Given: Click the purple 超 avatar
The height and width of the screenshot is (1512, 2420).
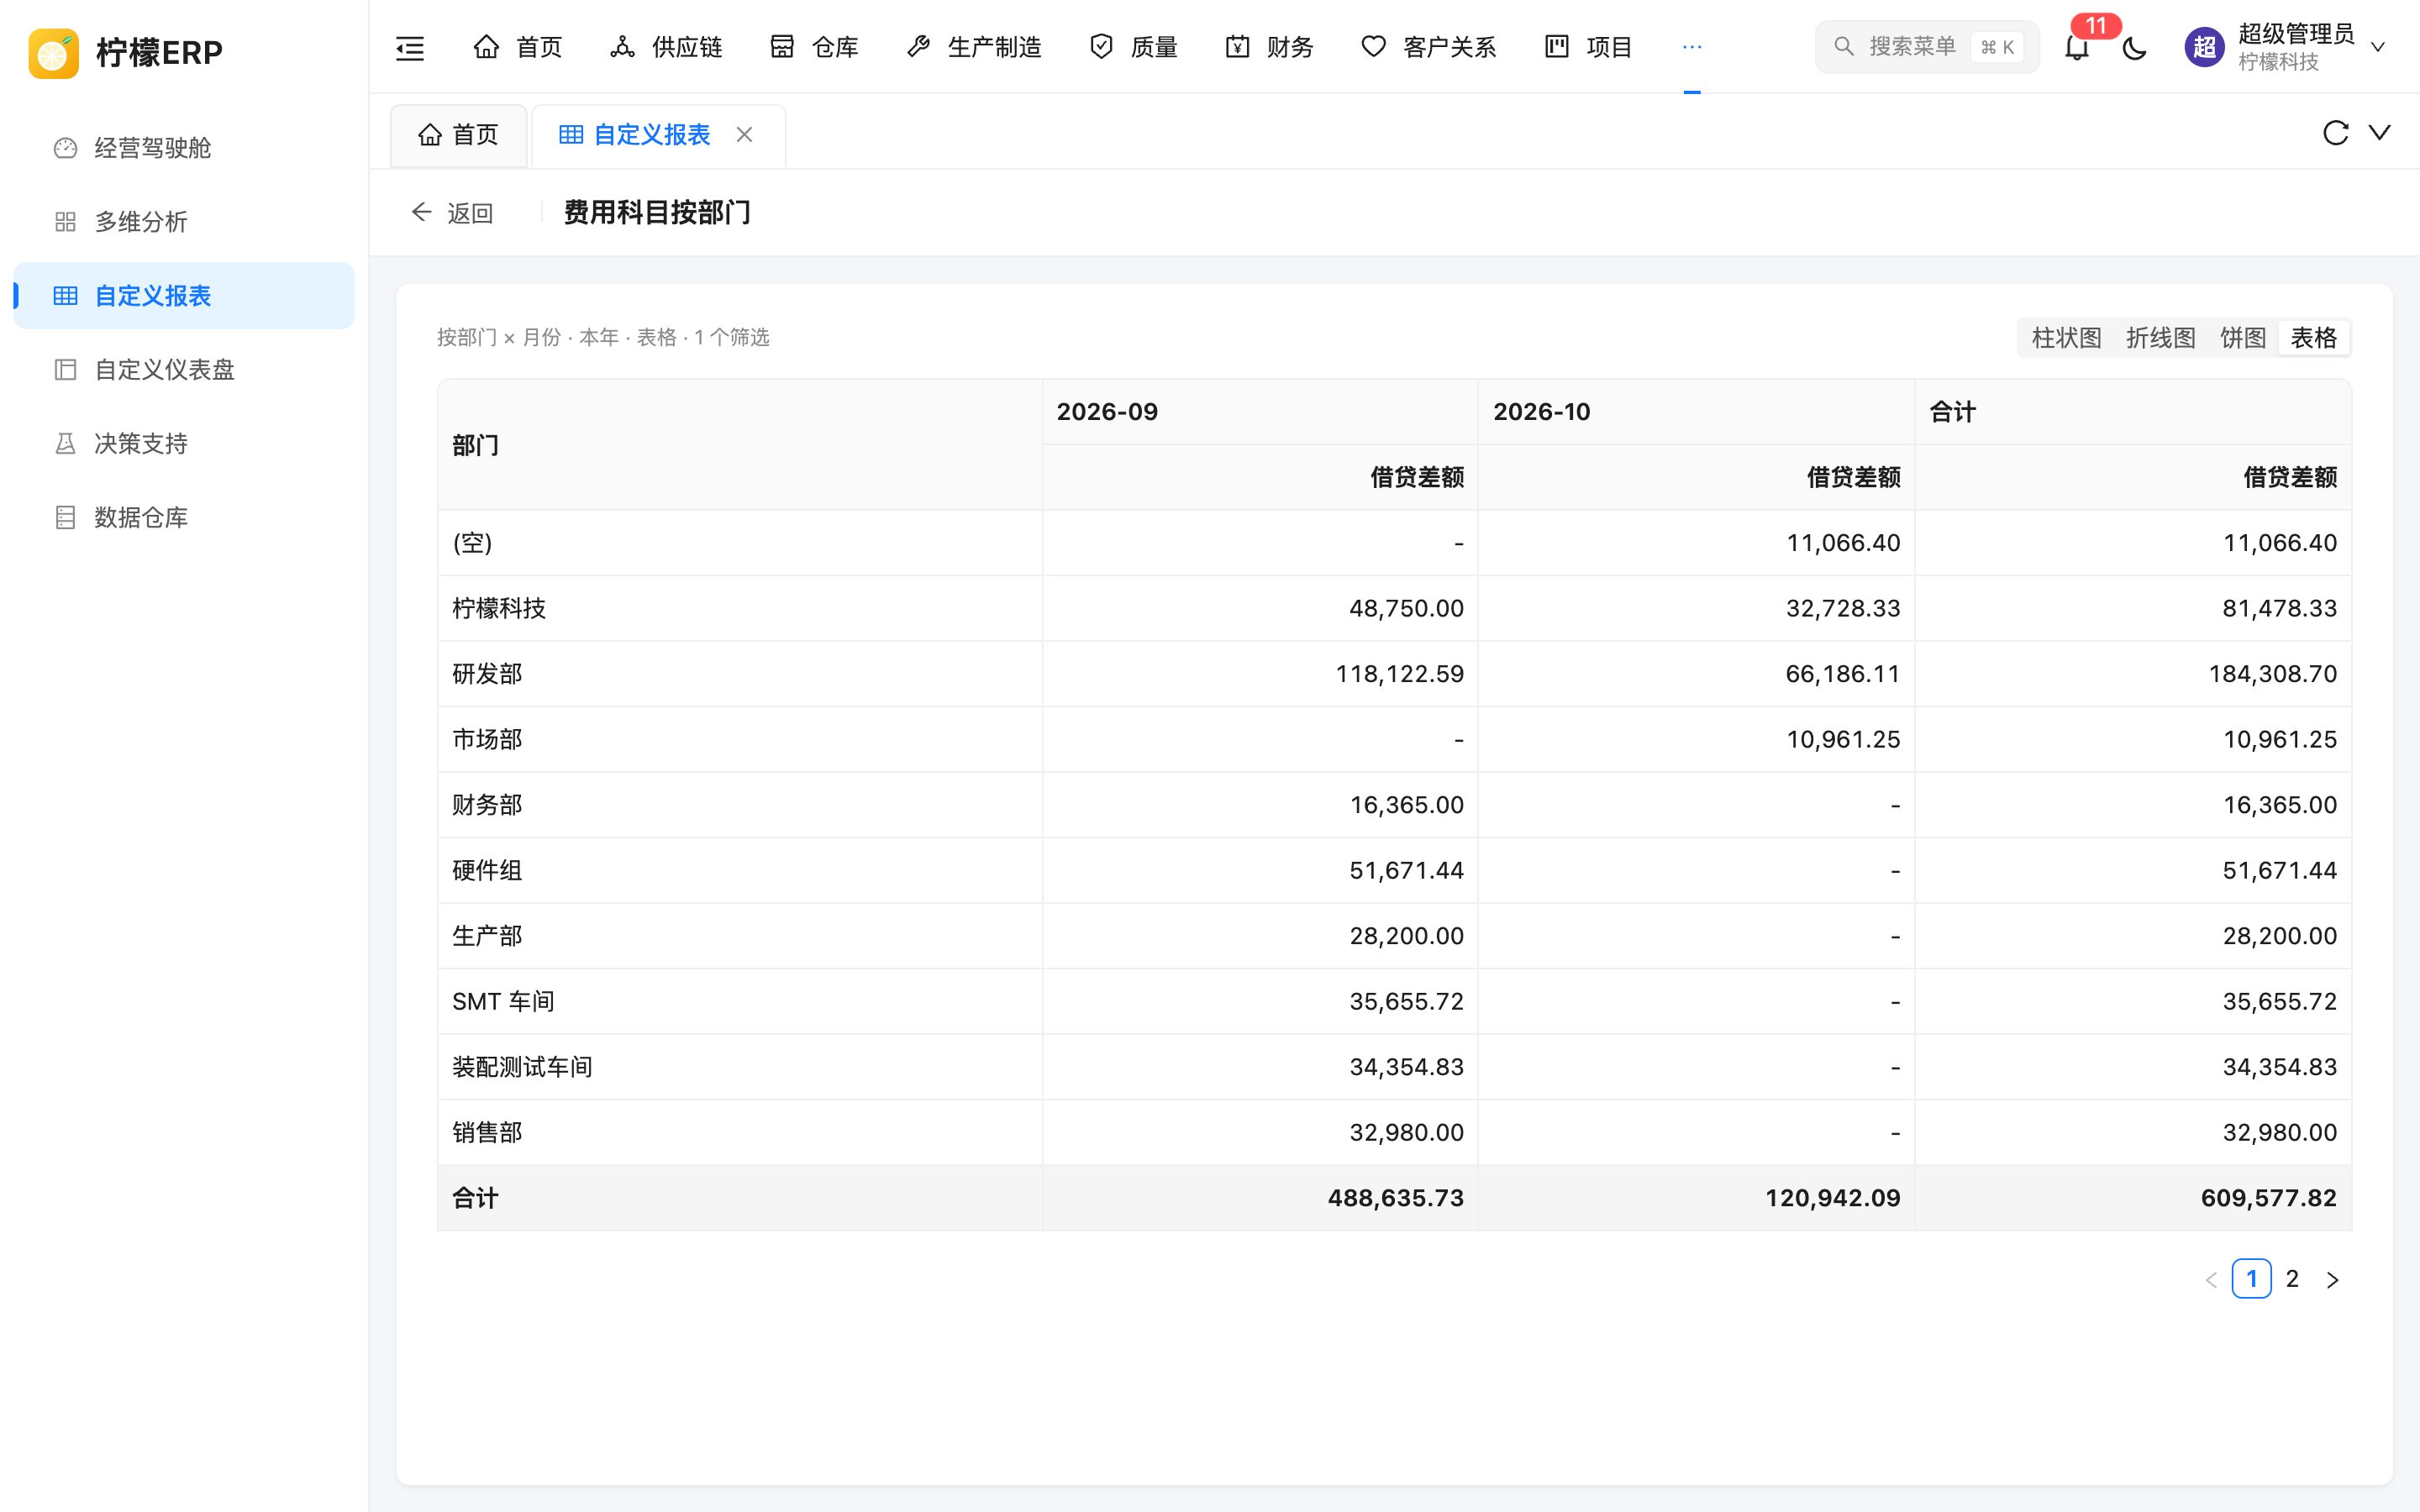Looking at the screenshot, I should coord(2204,47).
